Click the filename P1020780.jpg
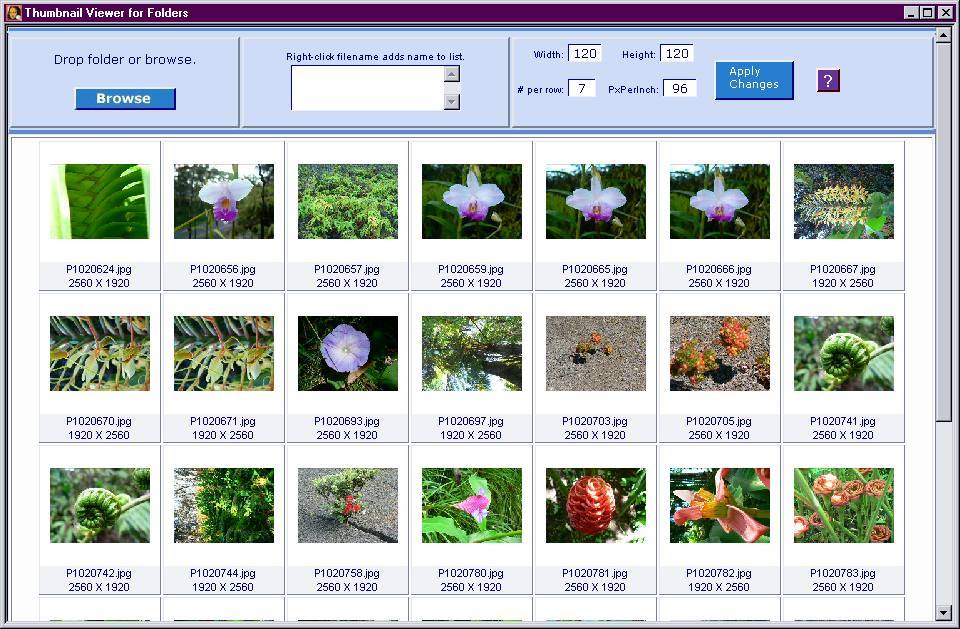Image resolution: width=960 pixels, height=629 pixels. pos(471,573)
